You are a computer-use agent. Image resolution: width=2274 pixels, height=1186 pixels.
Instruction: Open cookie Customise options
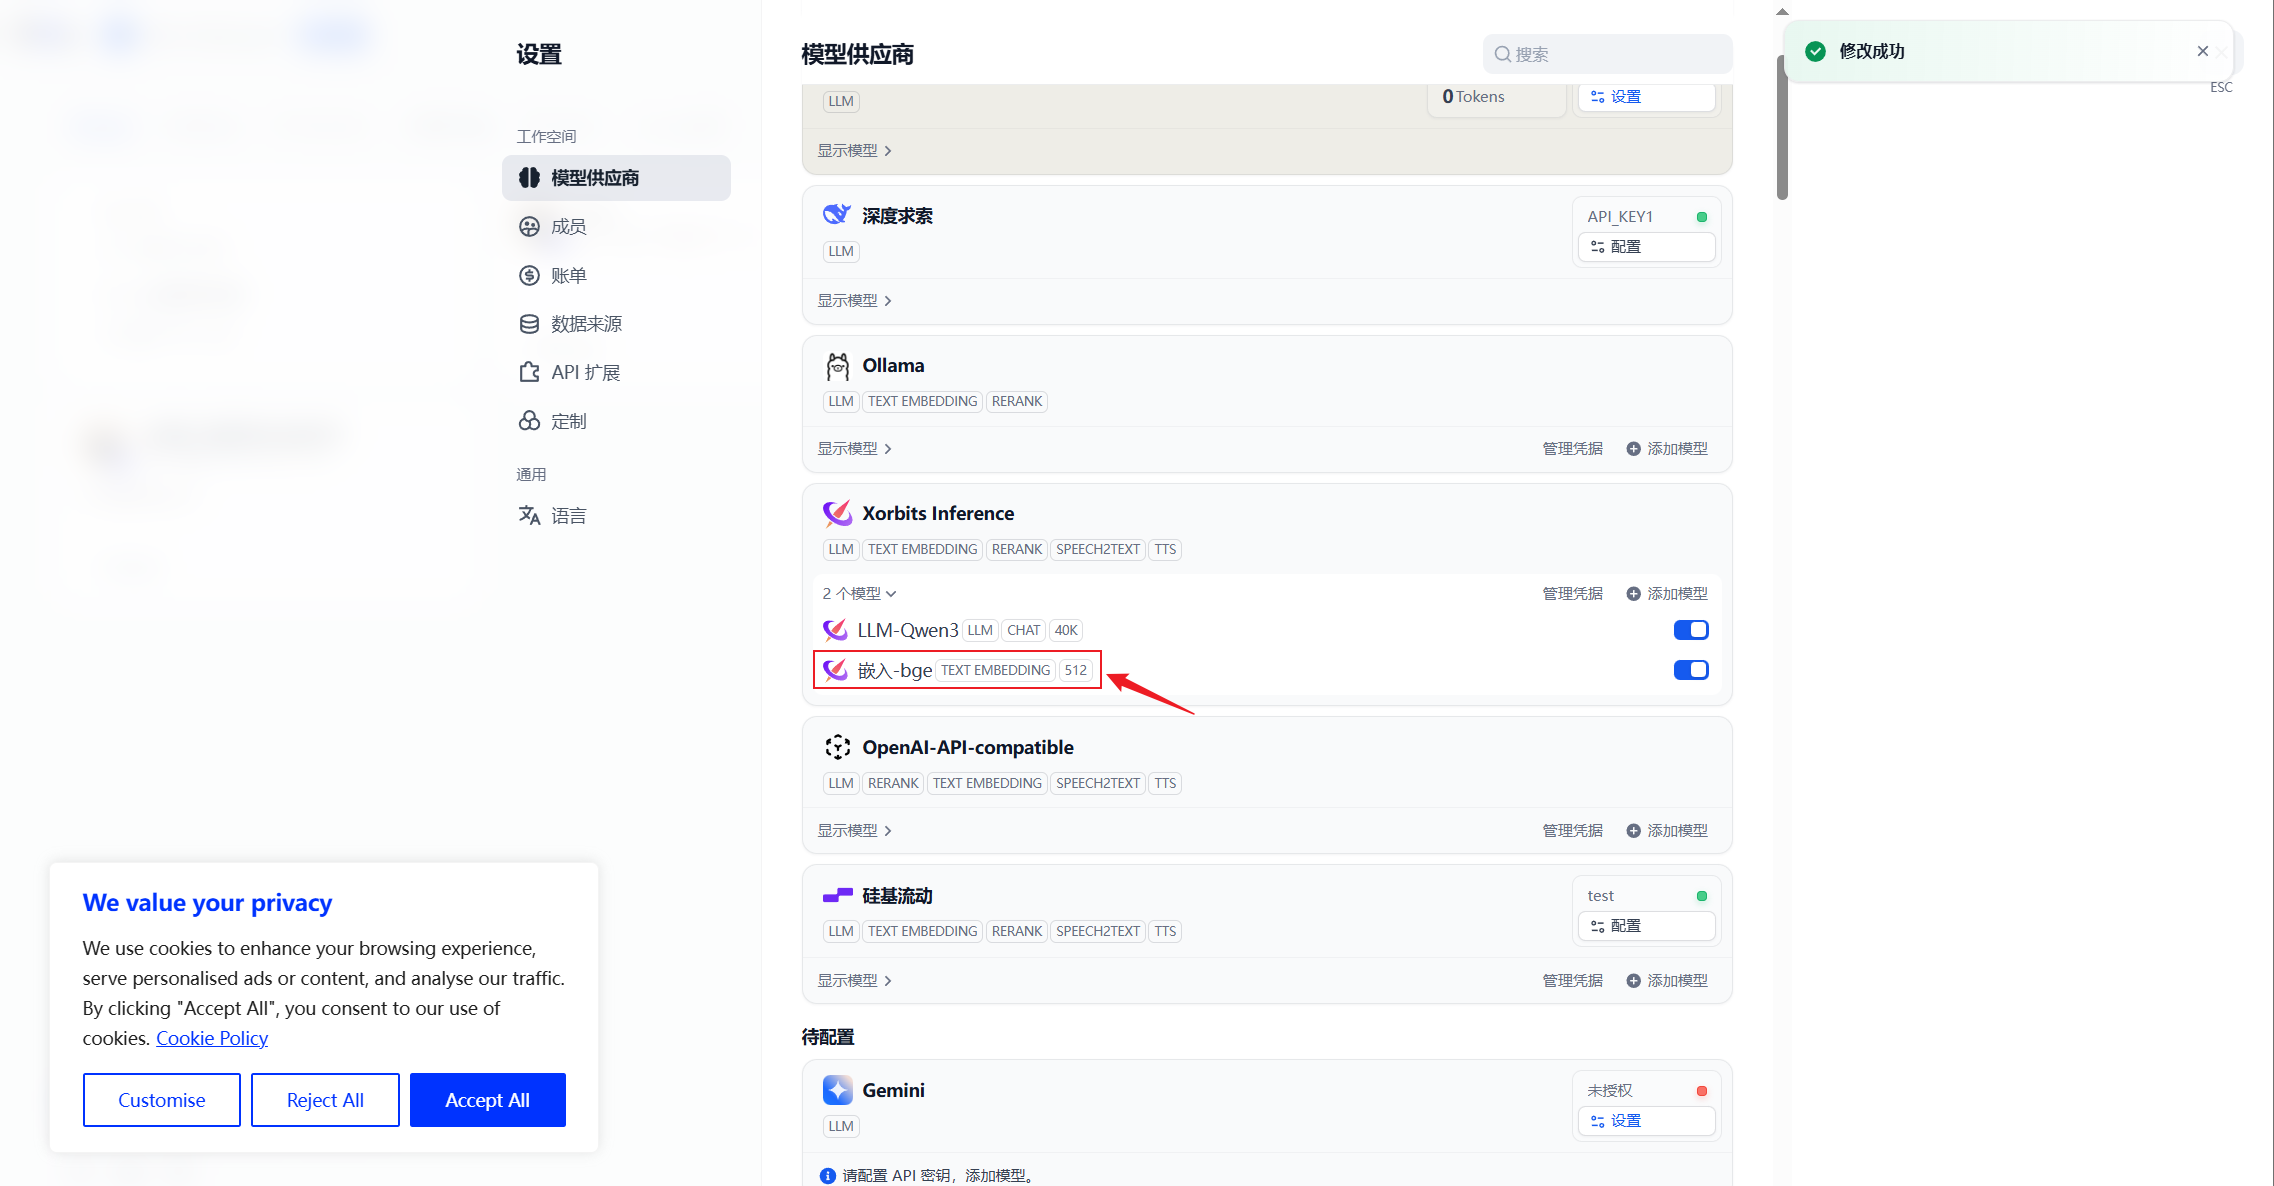click(x=162, y=1100)
